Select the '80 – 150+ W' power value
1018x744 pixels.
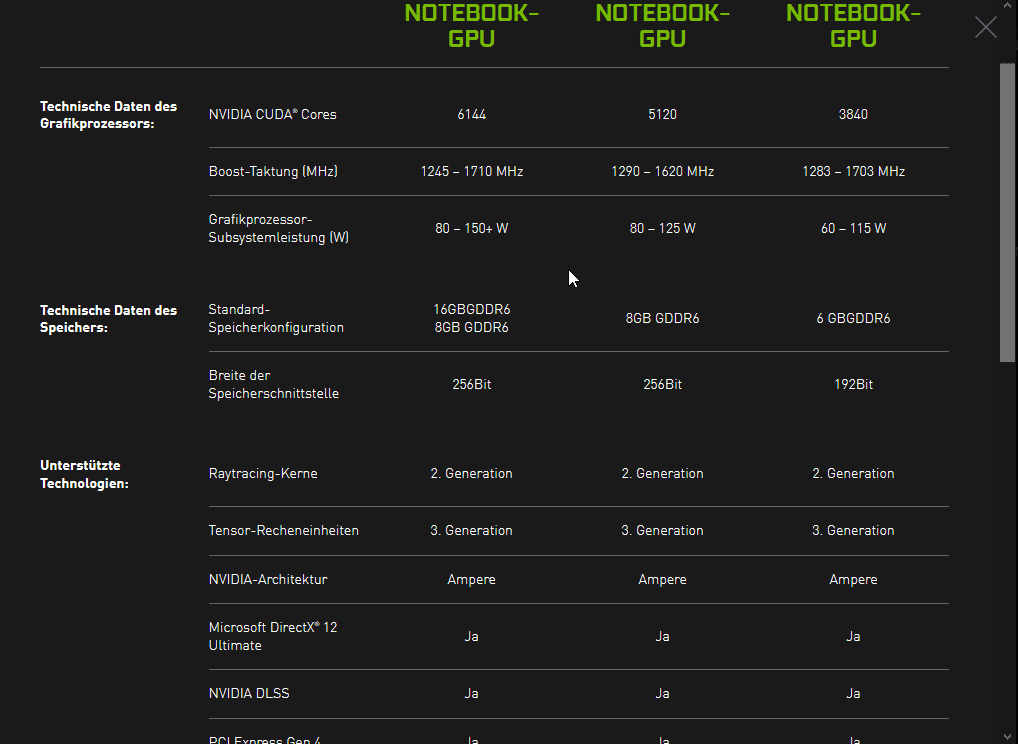tap(471, 229)
